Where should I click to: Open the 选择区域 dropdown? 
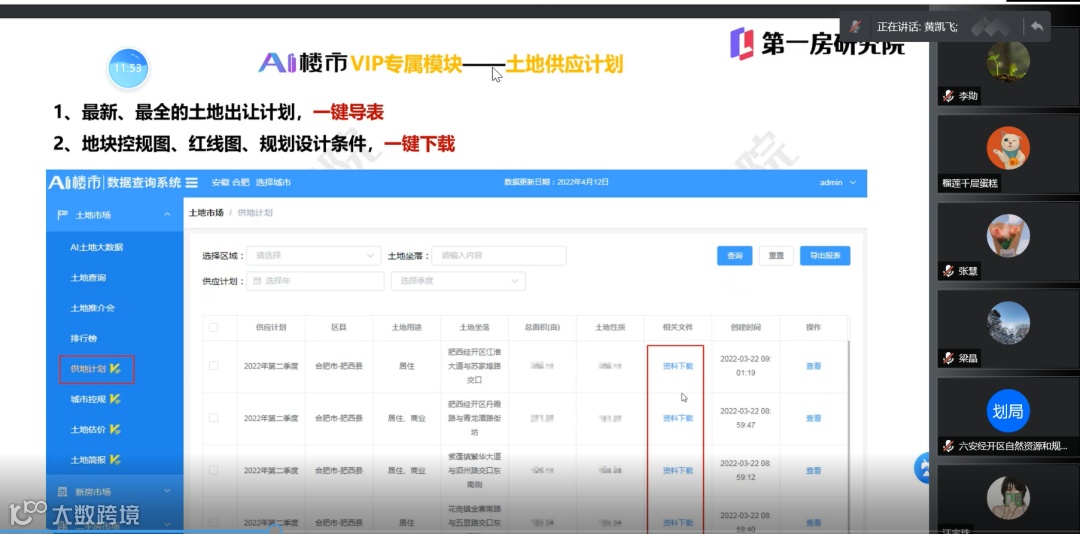point(313,256)
